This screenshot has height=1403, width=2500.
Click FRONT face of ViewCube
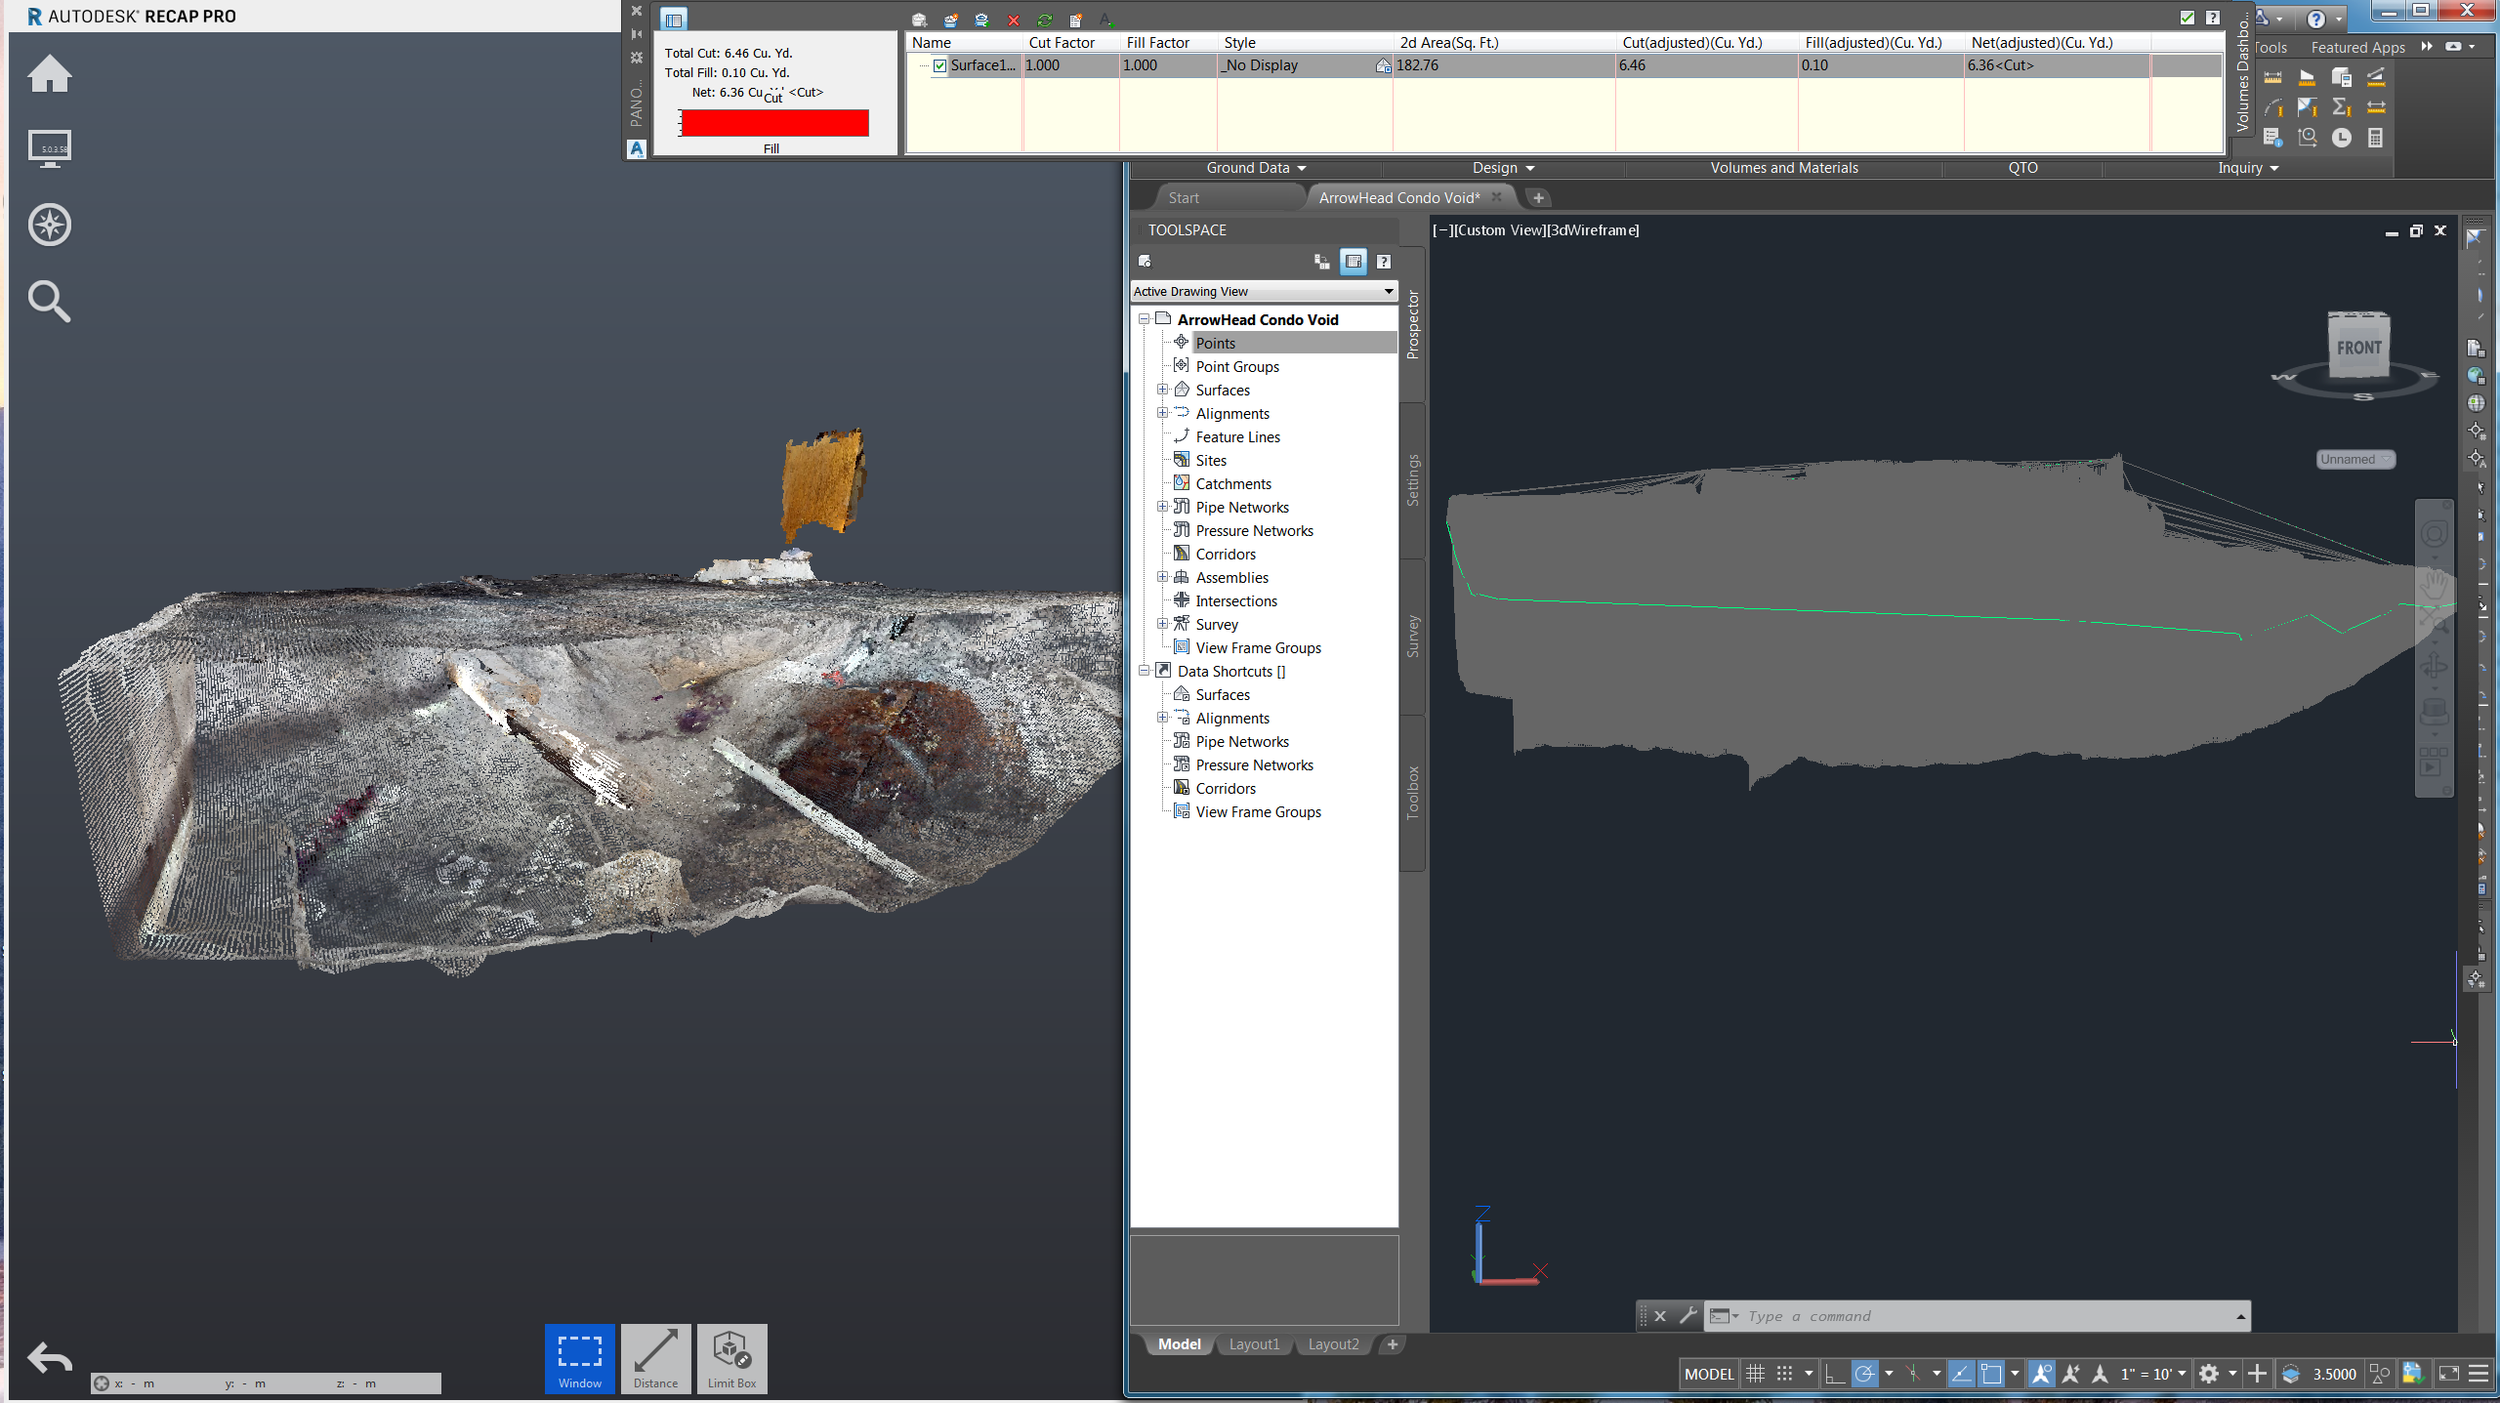point(2358,349)
